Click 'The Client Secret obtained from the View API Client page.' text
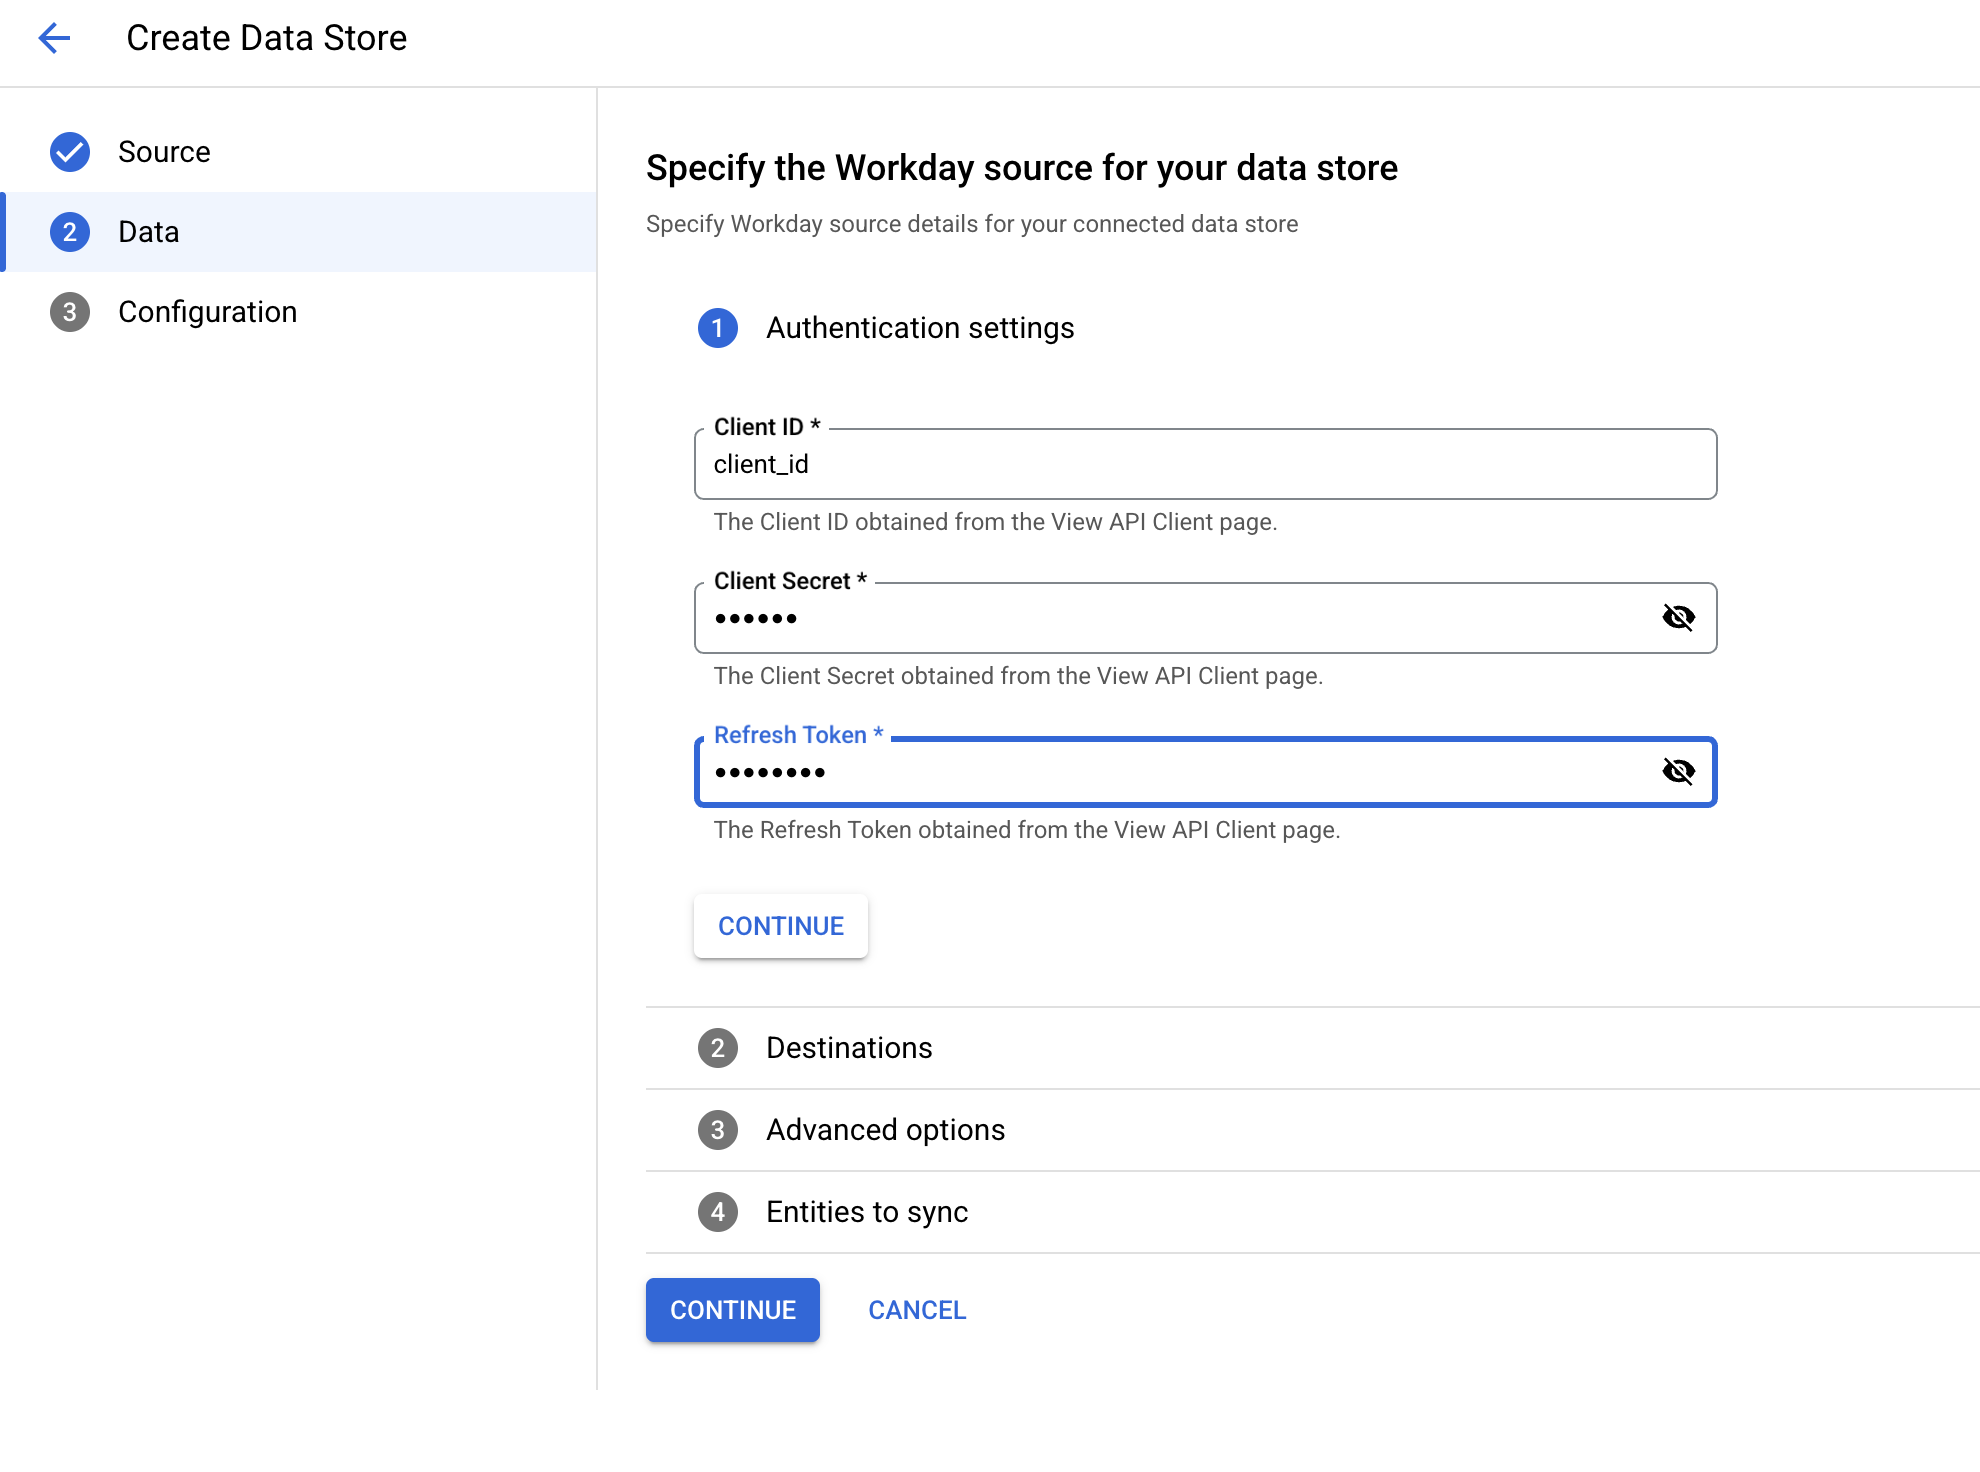Viewport: 1980px width, 1472px height. pos(1018,676)
